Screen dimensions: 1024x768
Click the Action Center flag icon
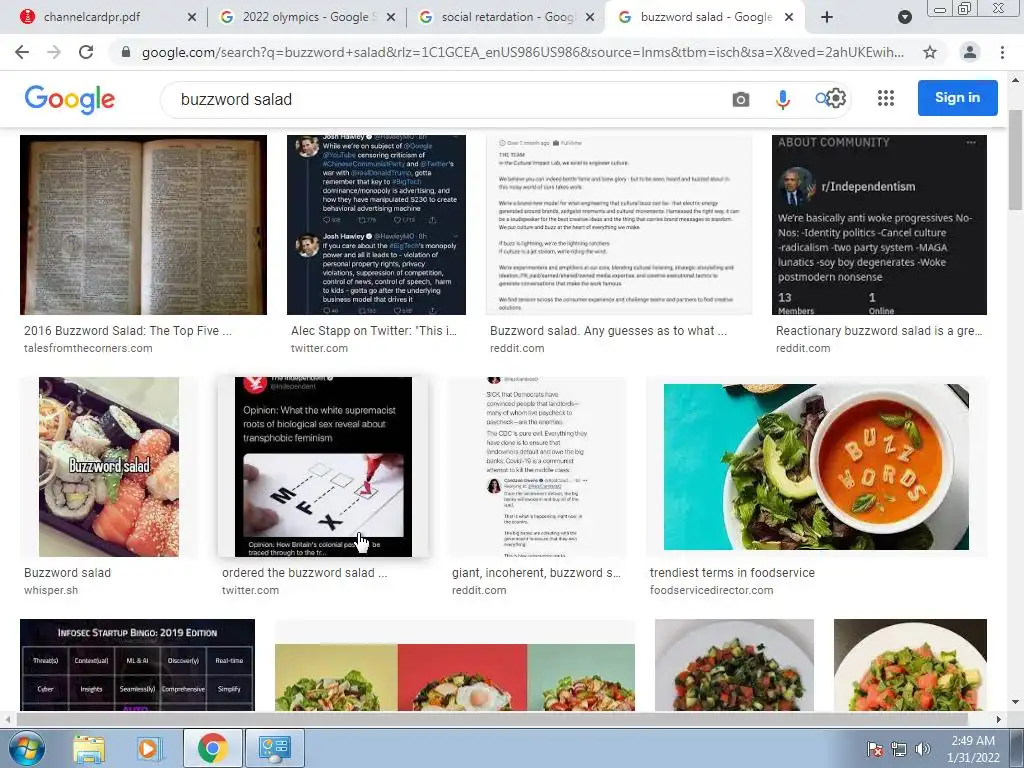click(874, 749)
